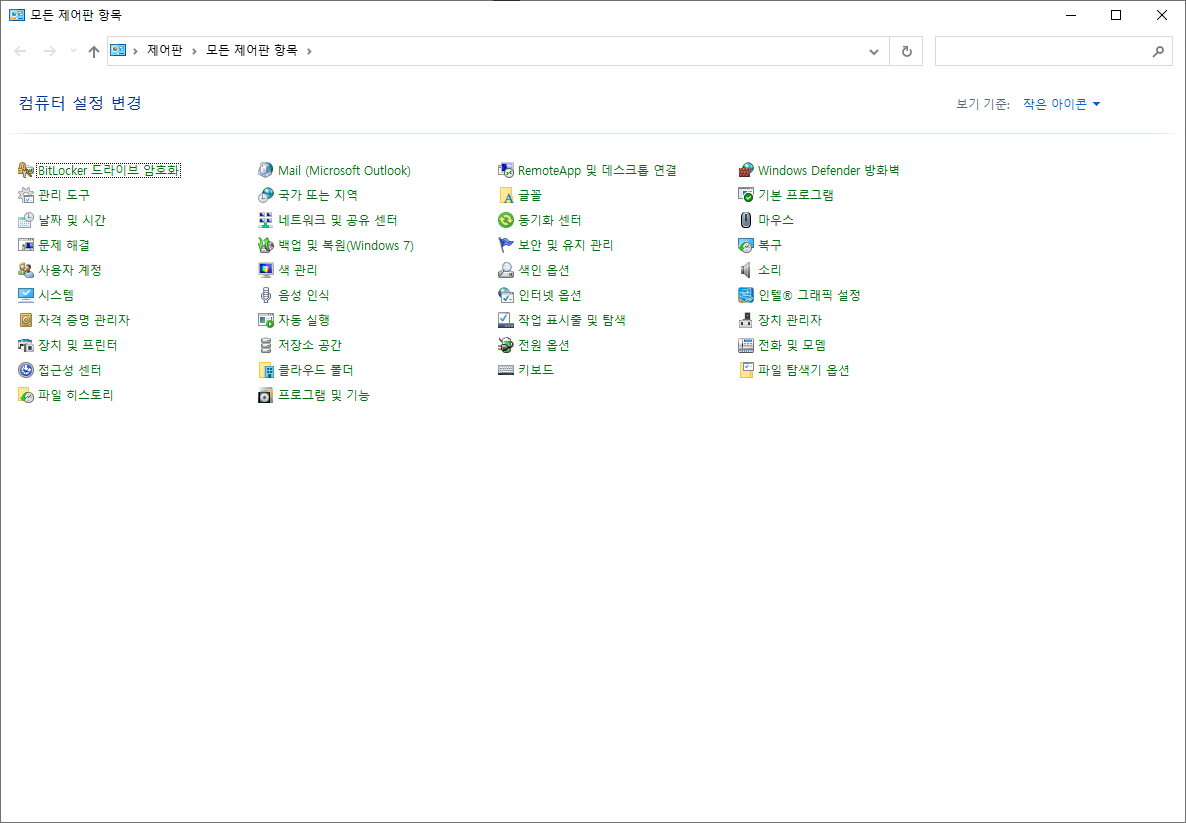Open the RemoteApp 및 데스크톱 연결 icon
The height and width of the screenshot is (823, 1186).
(506, 170)
